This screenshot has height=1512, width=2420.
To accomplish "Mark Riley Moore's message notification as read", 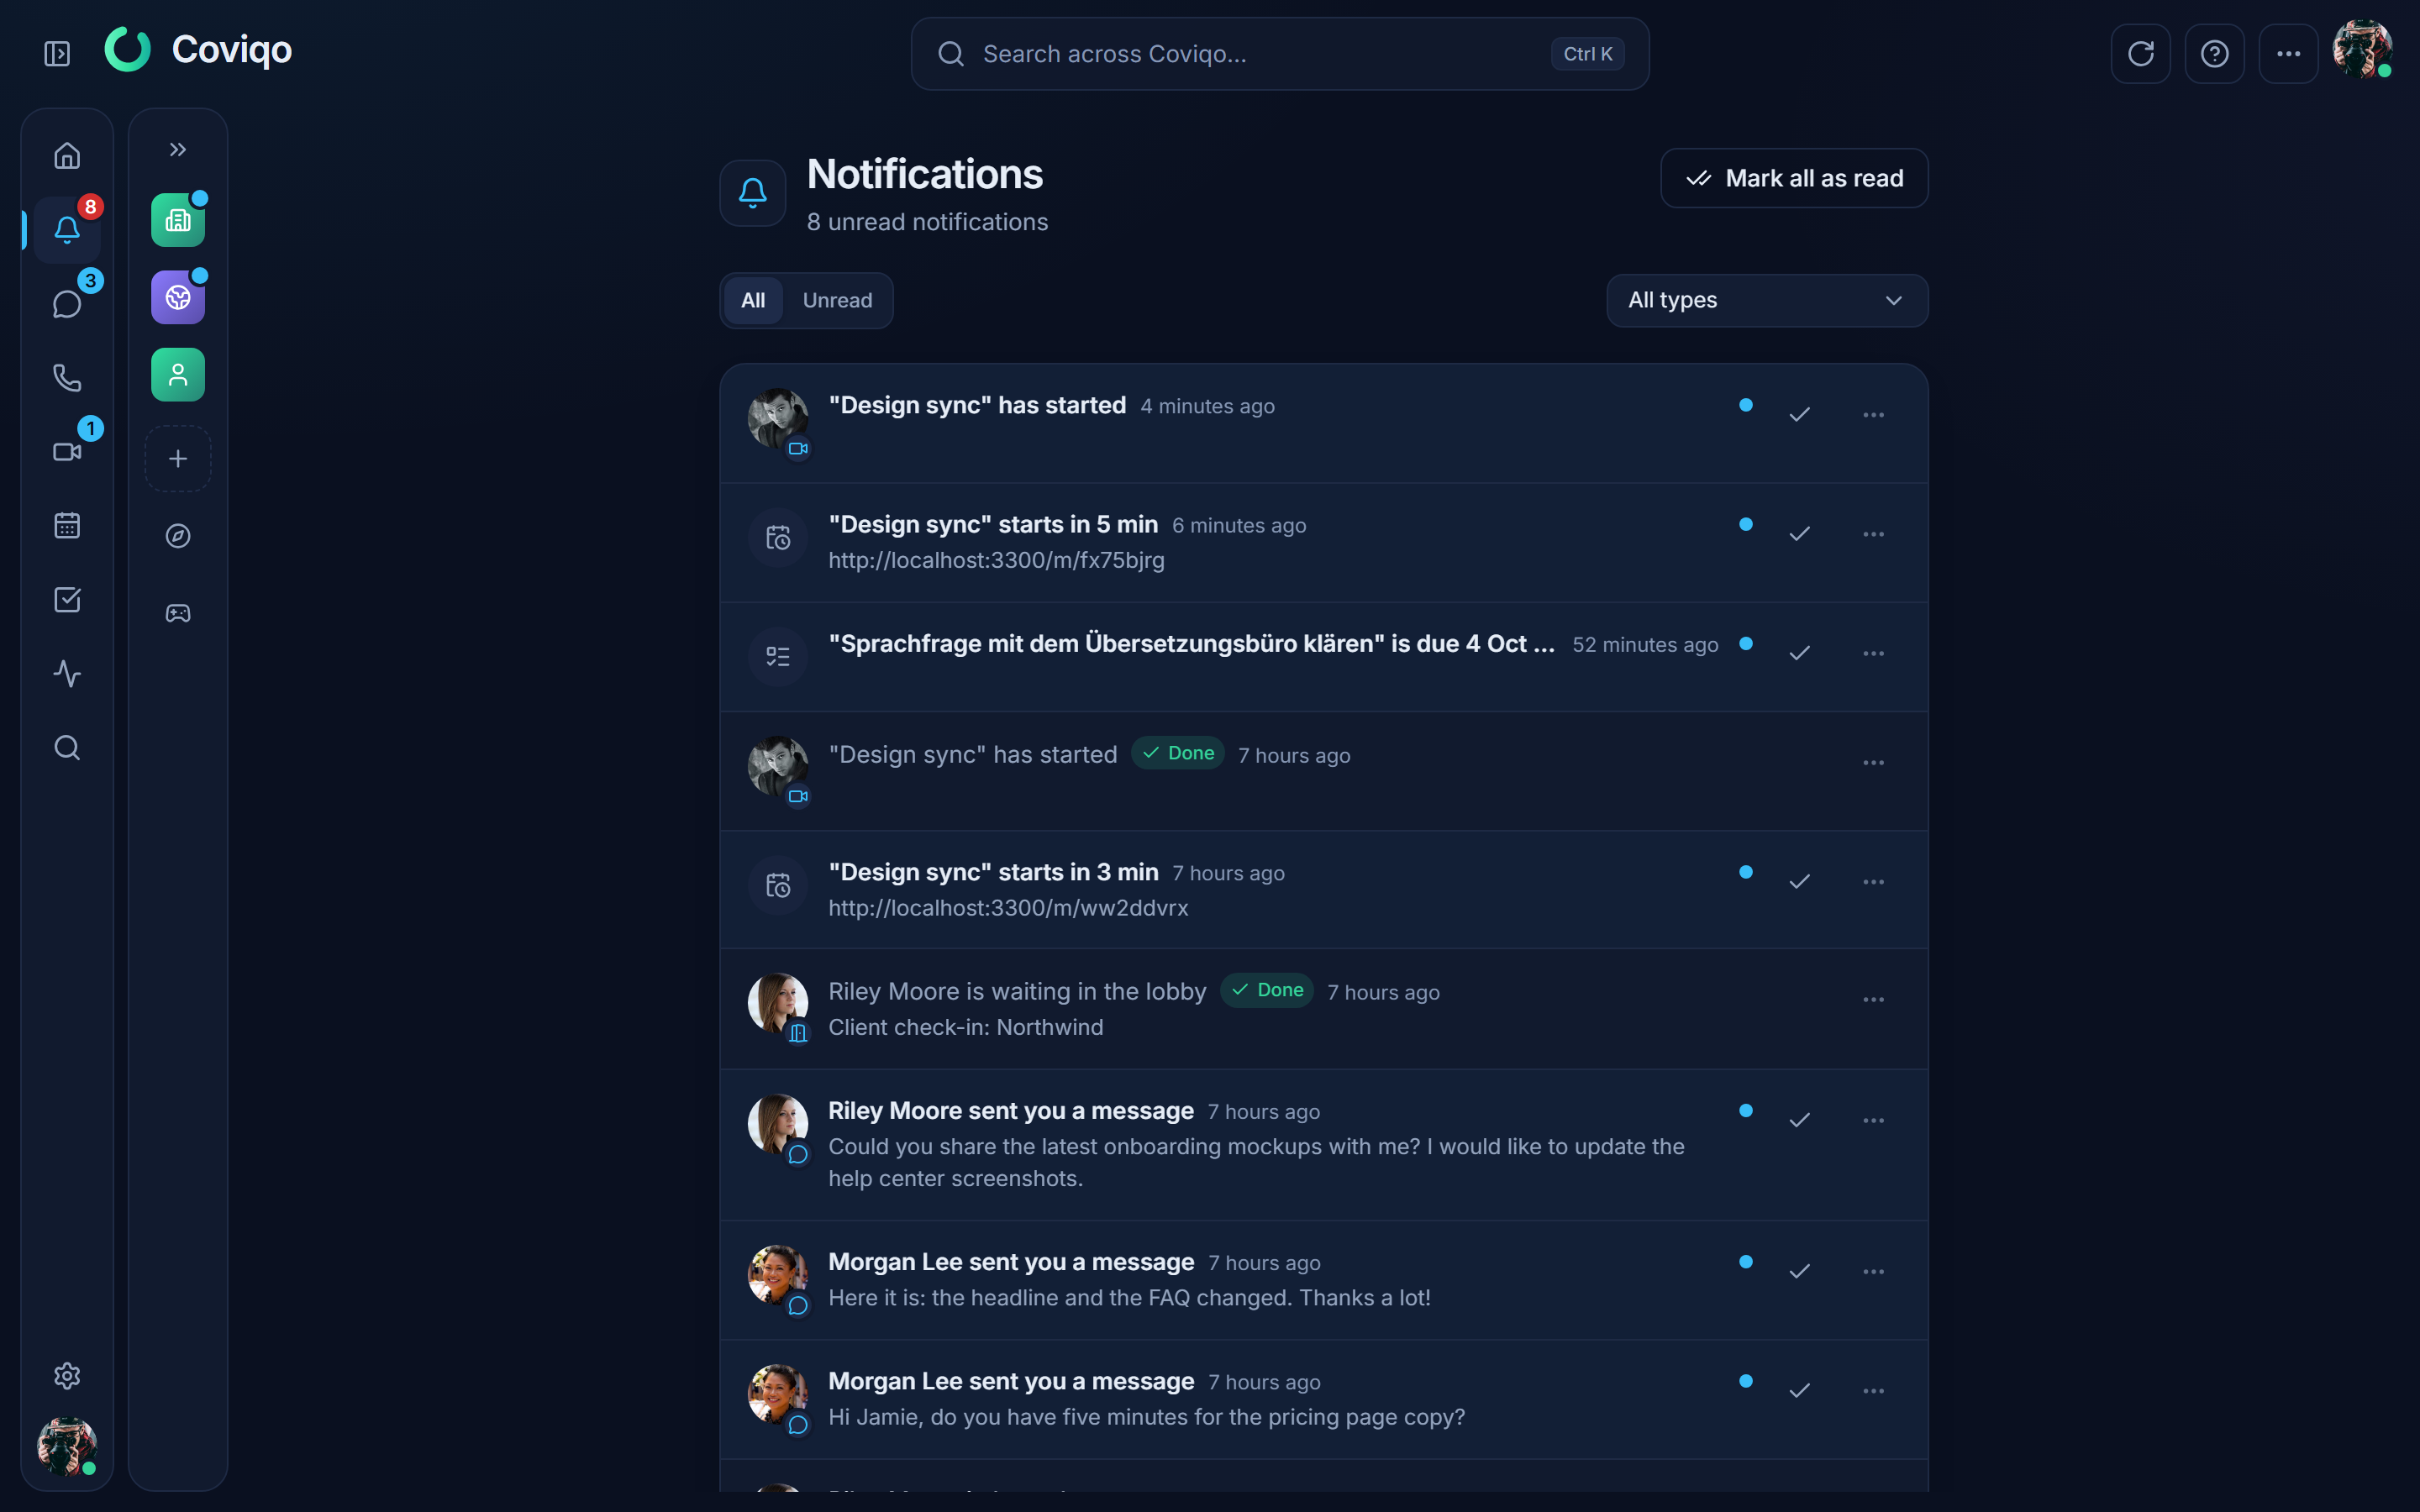I will click(1800, 1120).
